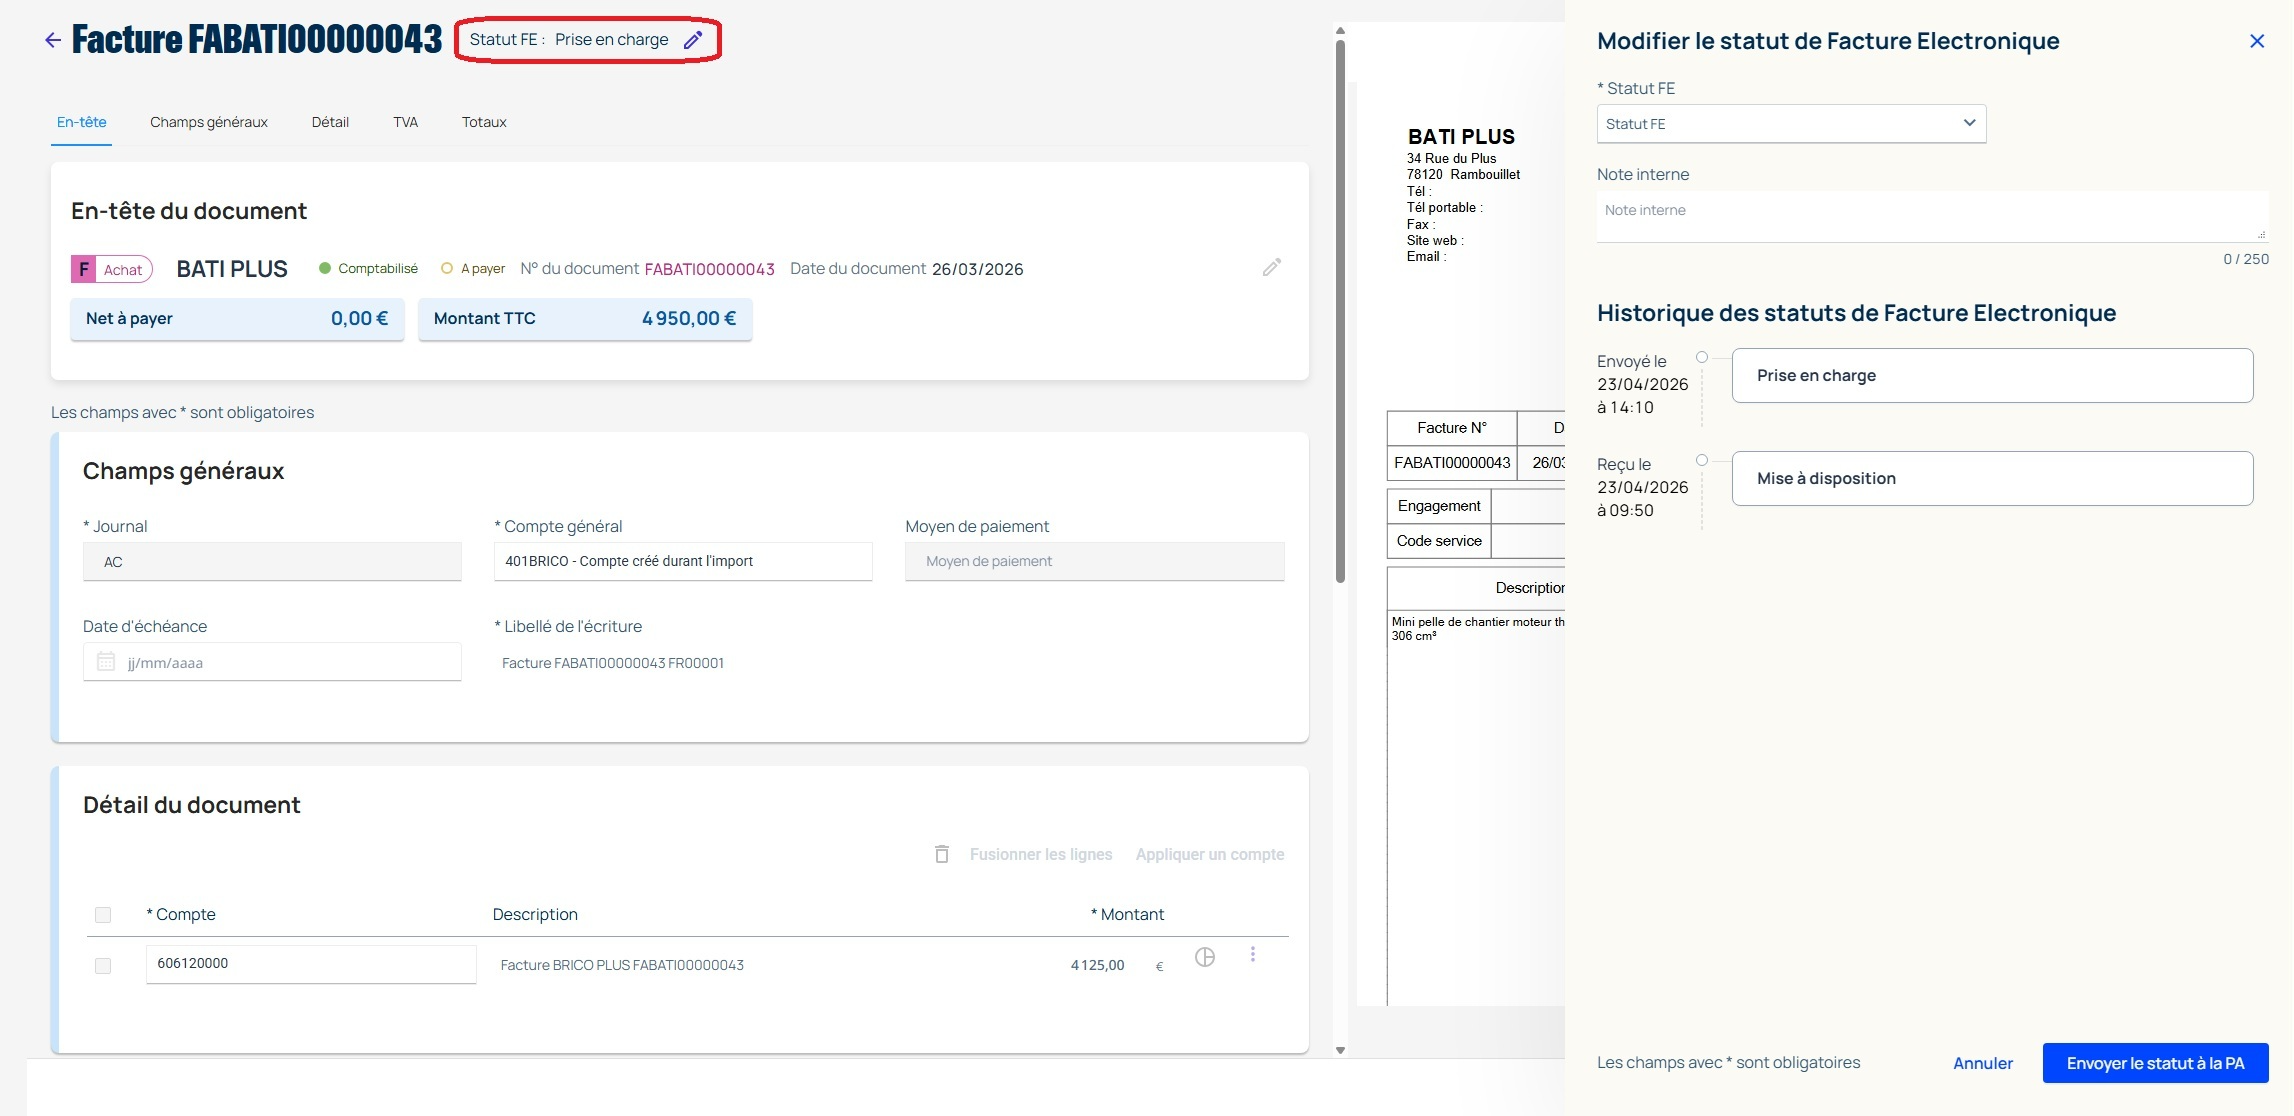
Task: Open the TVA tab
Action: (405, 122)
